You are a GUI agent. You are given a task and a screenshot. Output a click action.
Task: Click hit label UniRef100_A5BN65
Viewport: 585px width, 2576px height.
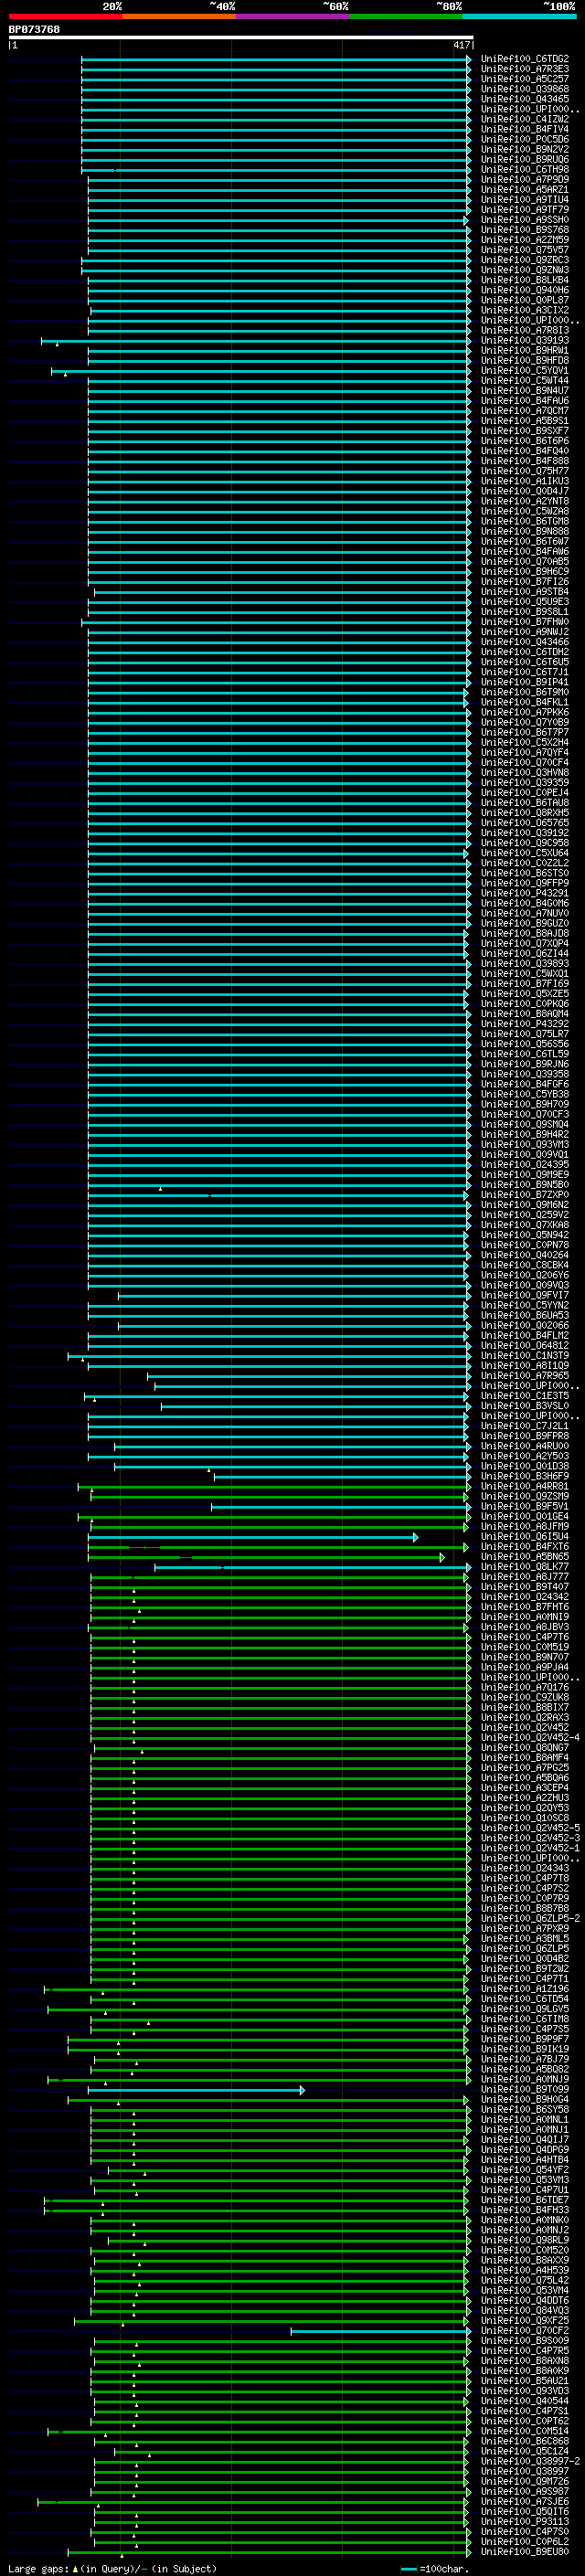tap(524, 1556)
